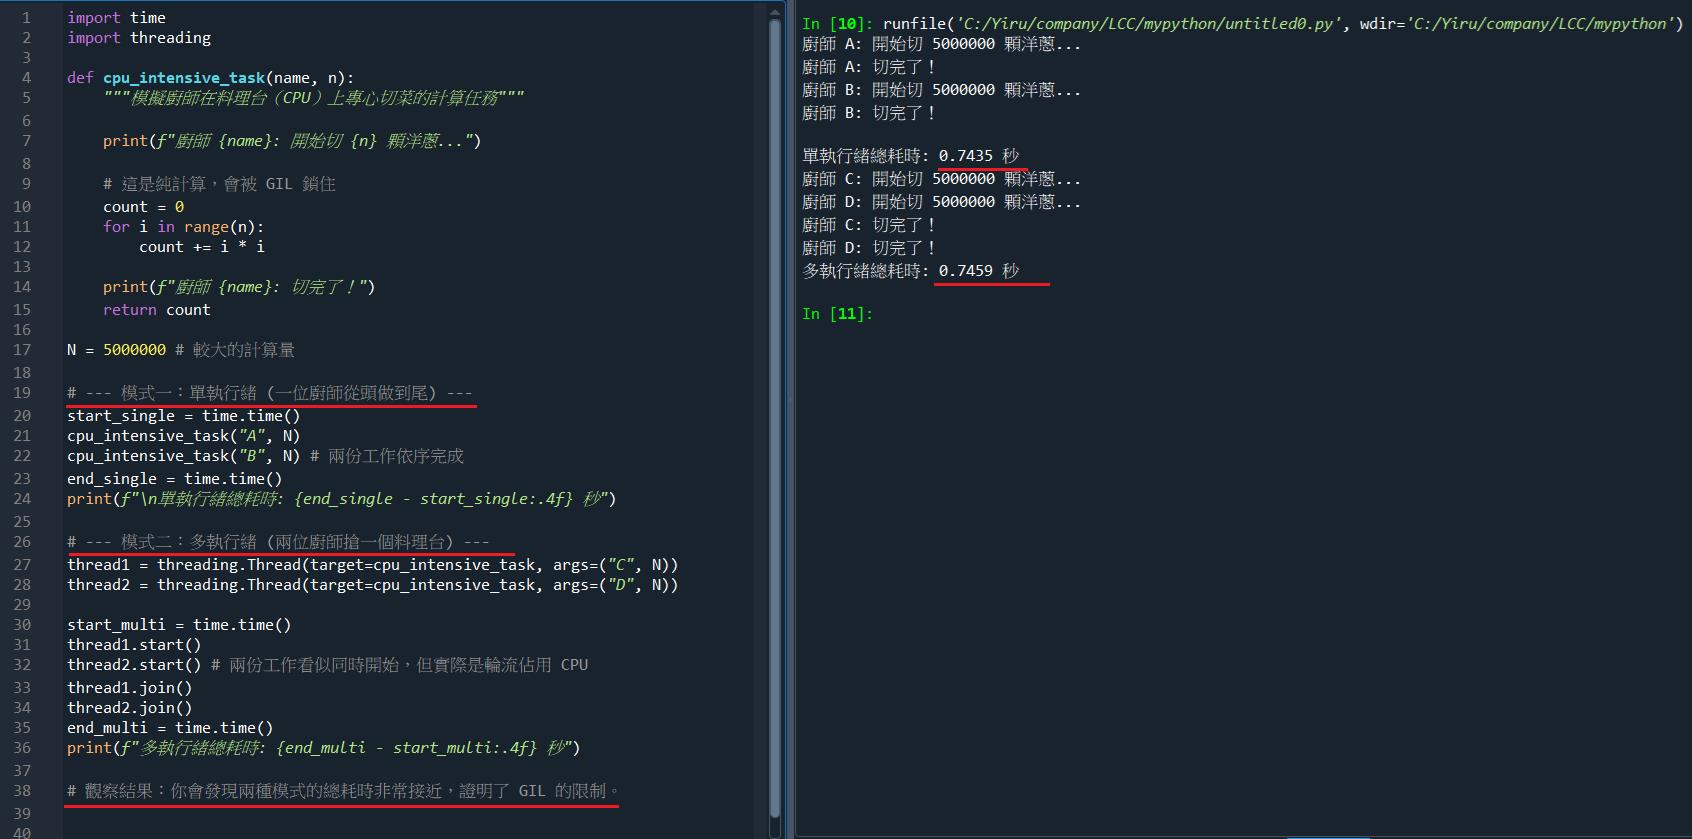Click the docstring under the function definition
1692x839 pixels.
pos(313,98)
